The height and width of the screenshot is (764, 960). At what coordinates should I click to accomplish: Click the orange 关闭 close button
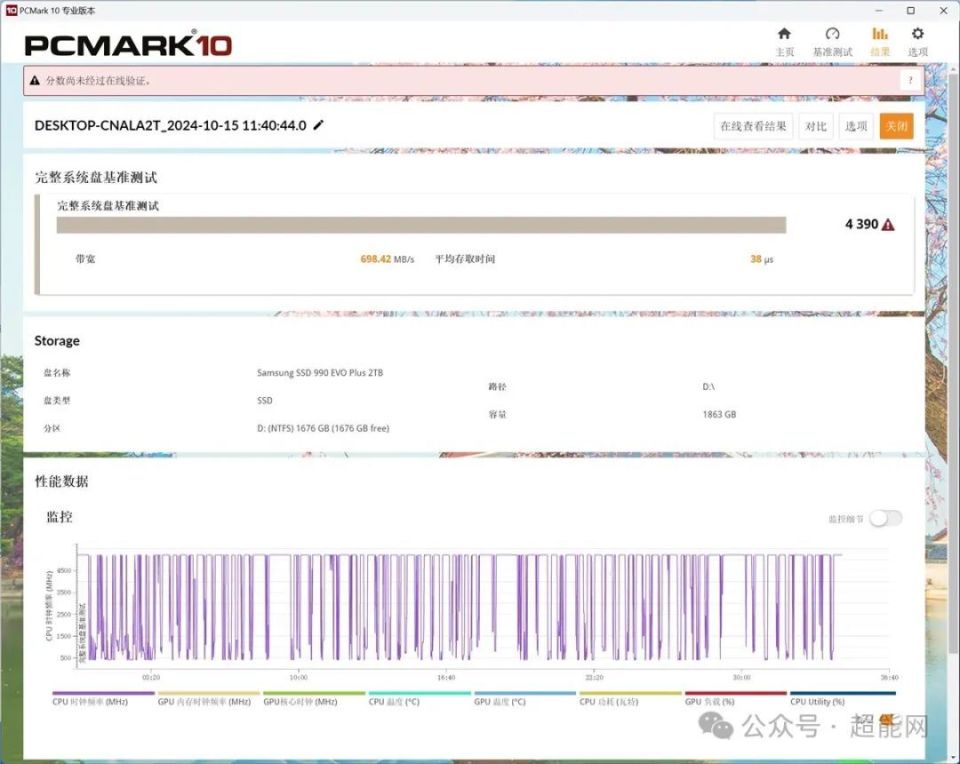pos(896,126)
